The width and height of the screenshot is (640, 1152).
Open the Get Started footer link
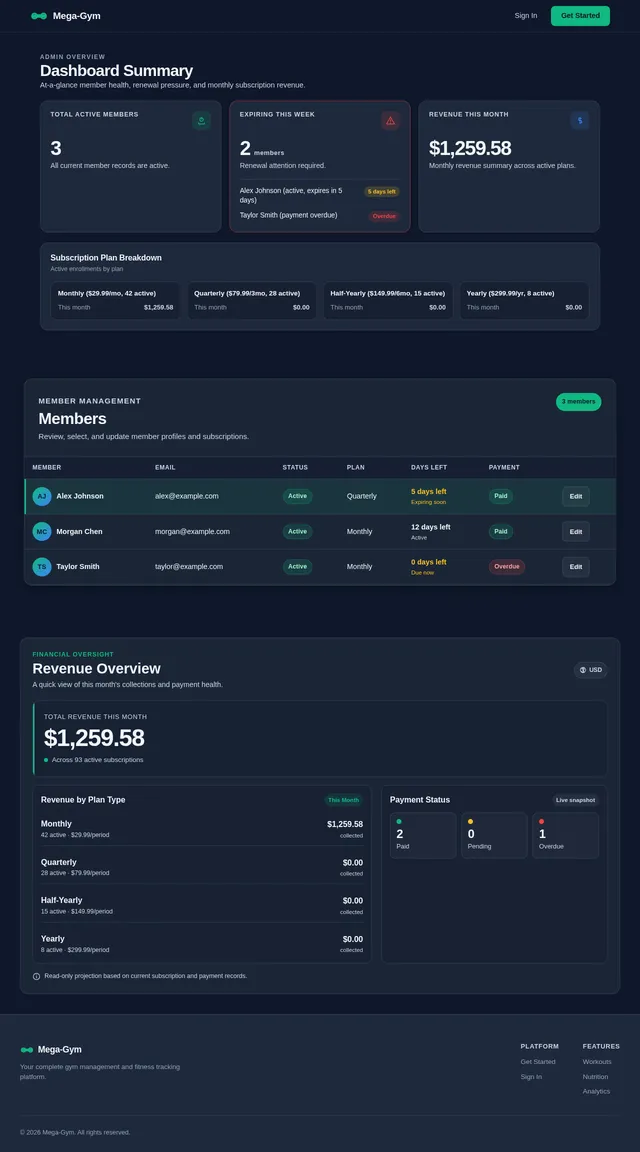tap(538, 1062)
